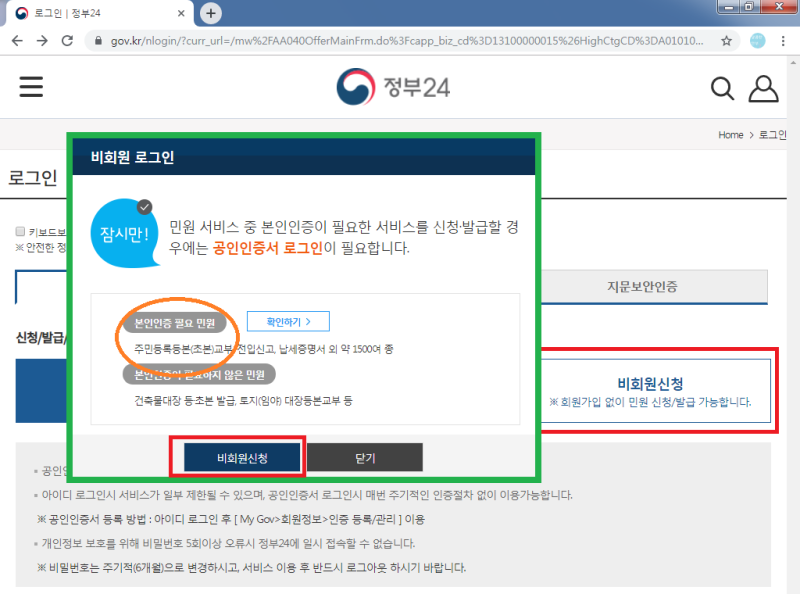Go back in the browser
The width and height of the screenshot is (800, 594).
click(x=17, y=41)
